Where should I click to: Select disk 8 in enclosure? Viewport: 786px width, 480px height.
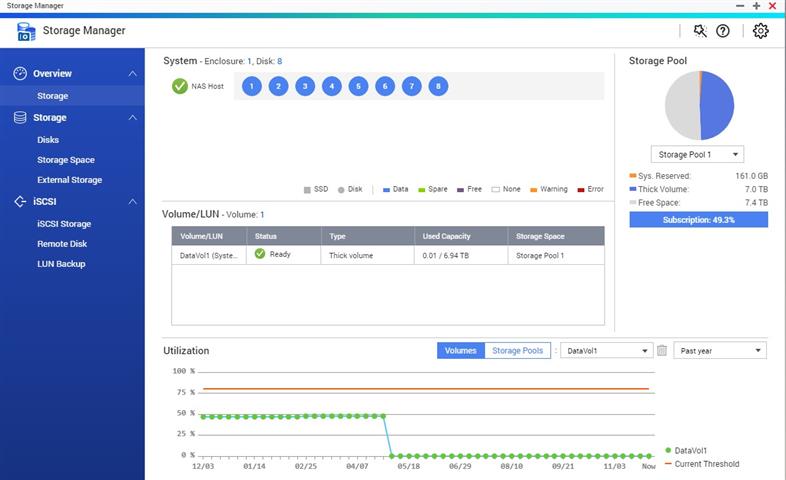tap(438, 86)
